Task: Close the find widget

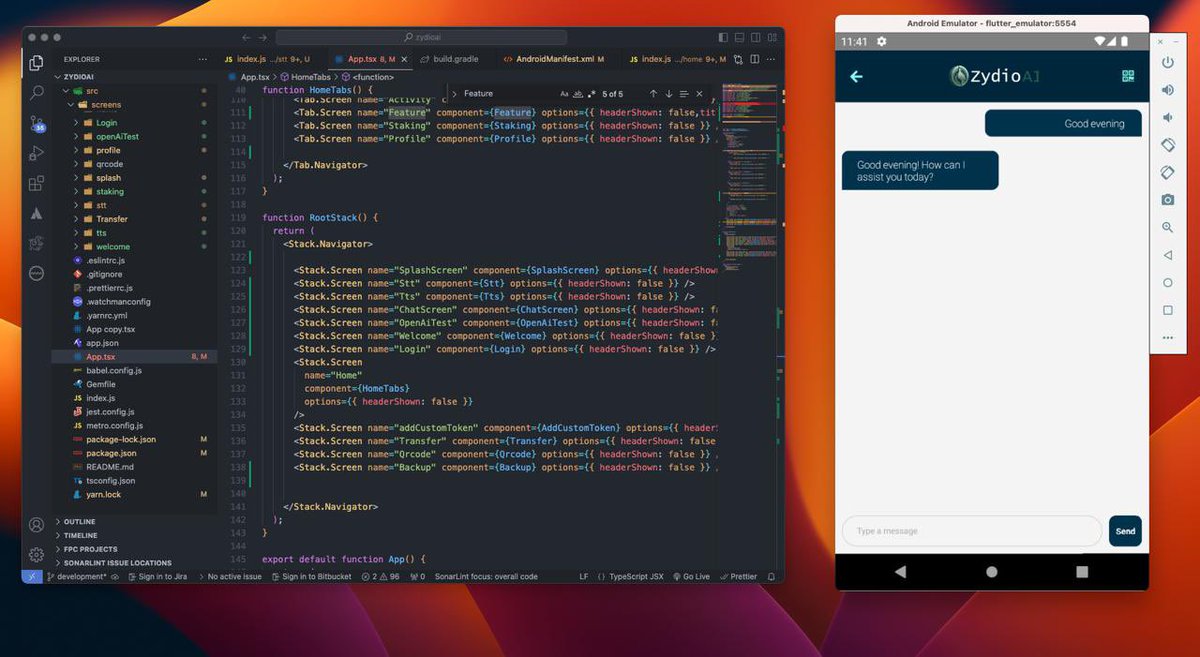Action: (700, 94)
